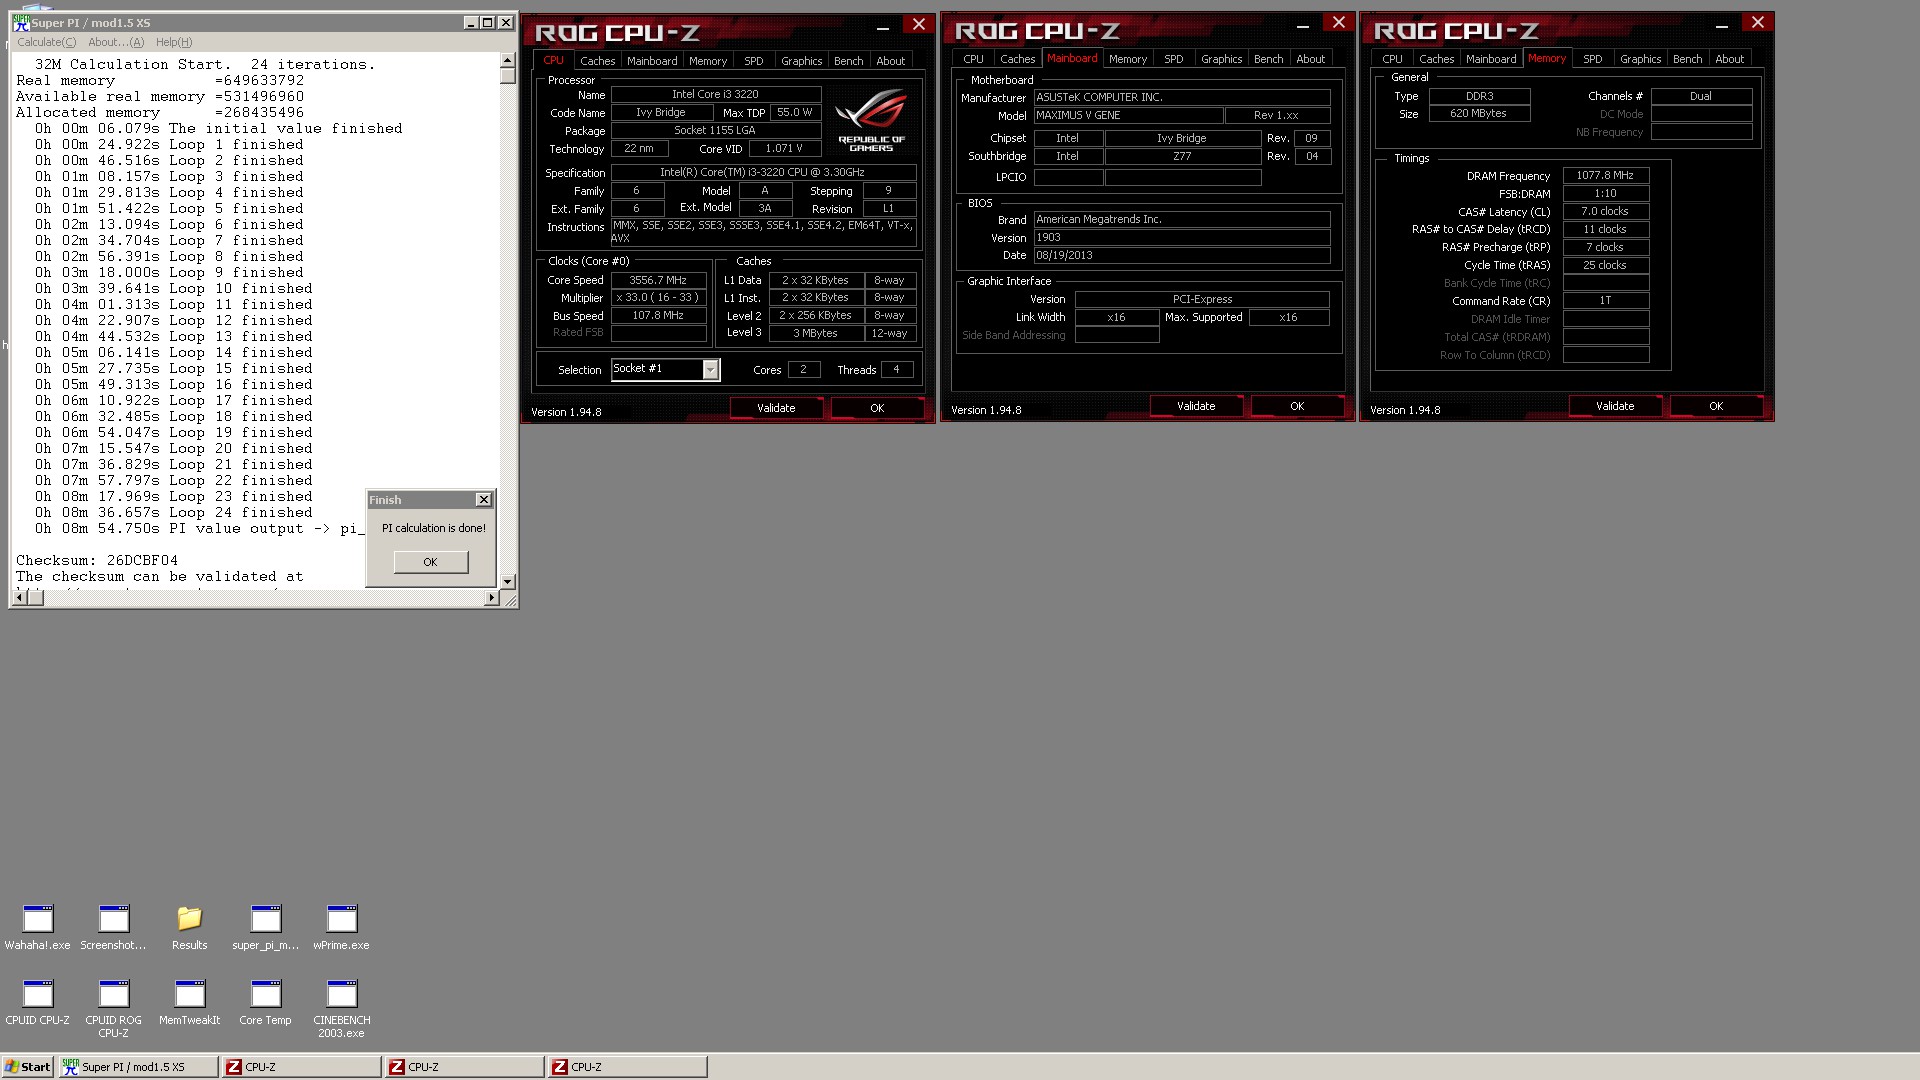Switch to Mainboard tab in first CPU-Z

pyautogui.click(x=652, y=61)
